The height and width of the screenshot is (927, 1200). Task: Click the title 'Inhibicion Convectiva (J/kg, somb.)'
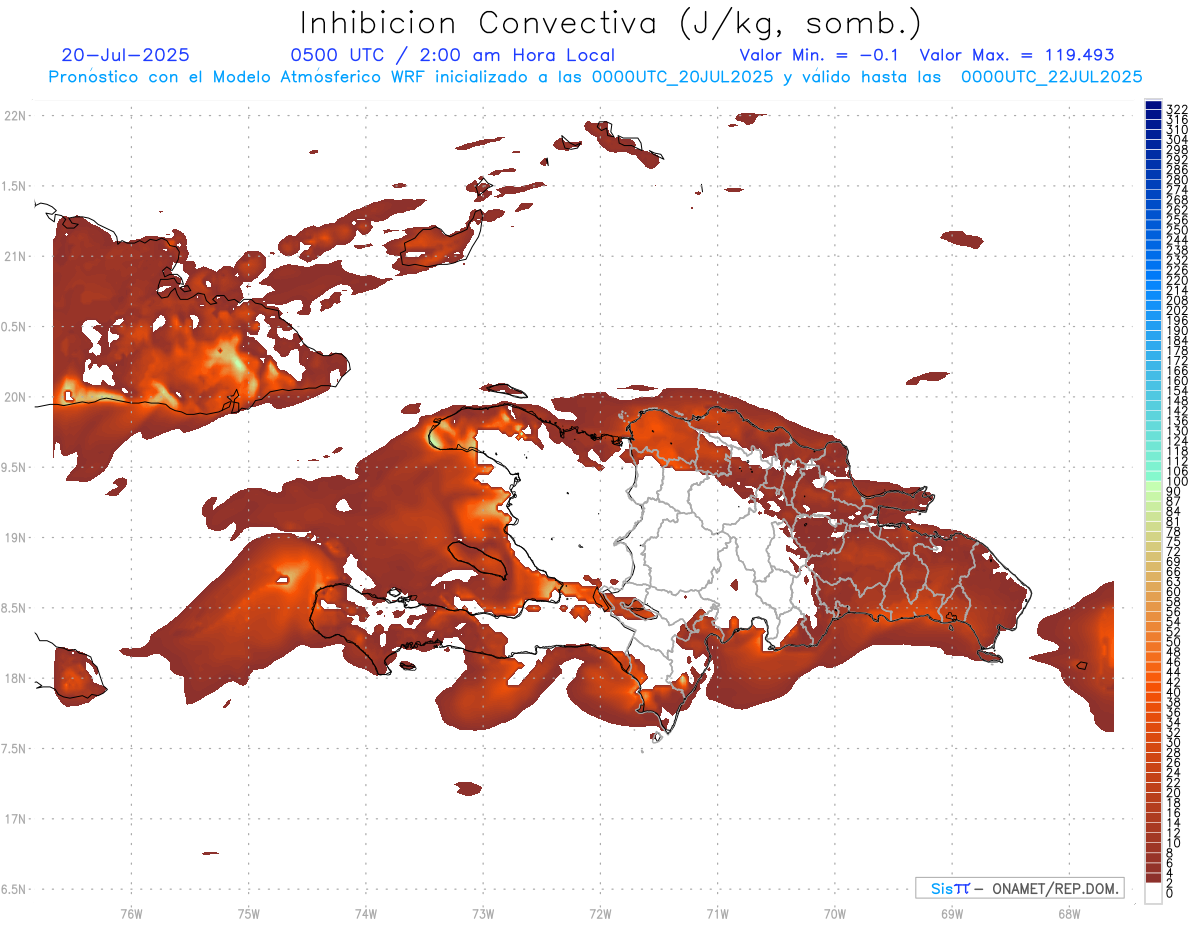611,23
